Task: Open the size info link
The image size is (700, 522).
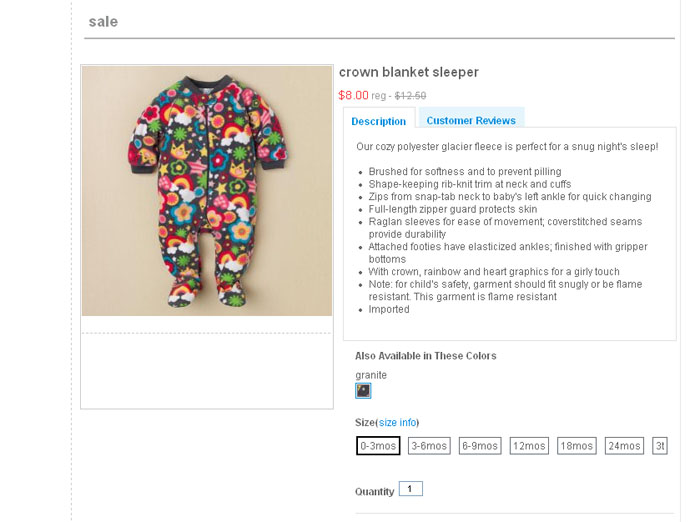Action: [398, 423]
